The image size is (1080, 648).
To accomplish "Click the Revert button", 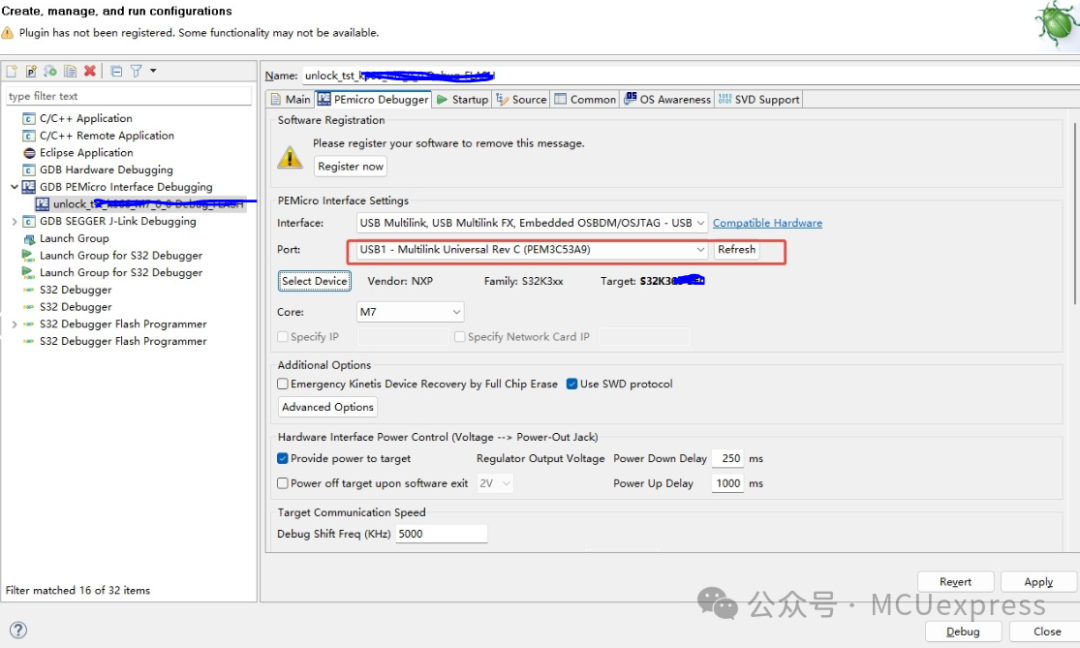I will point(955,582).
